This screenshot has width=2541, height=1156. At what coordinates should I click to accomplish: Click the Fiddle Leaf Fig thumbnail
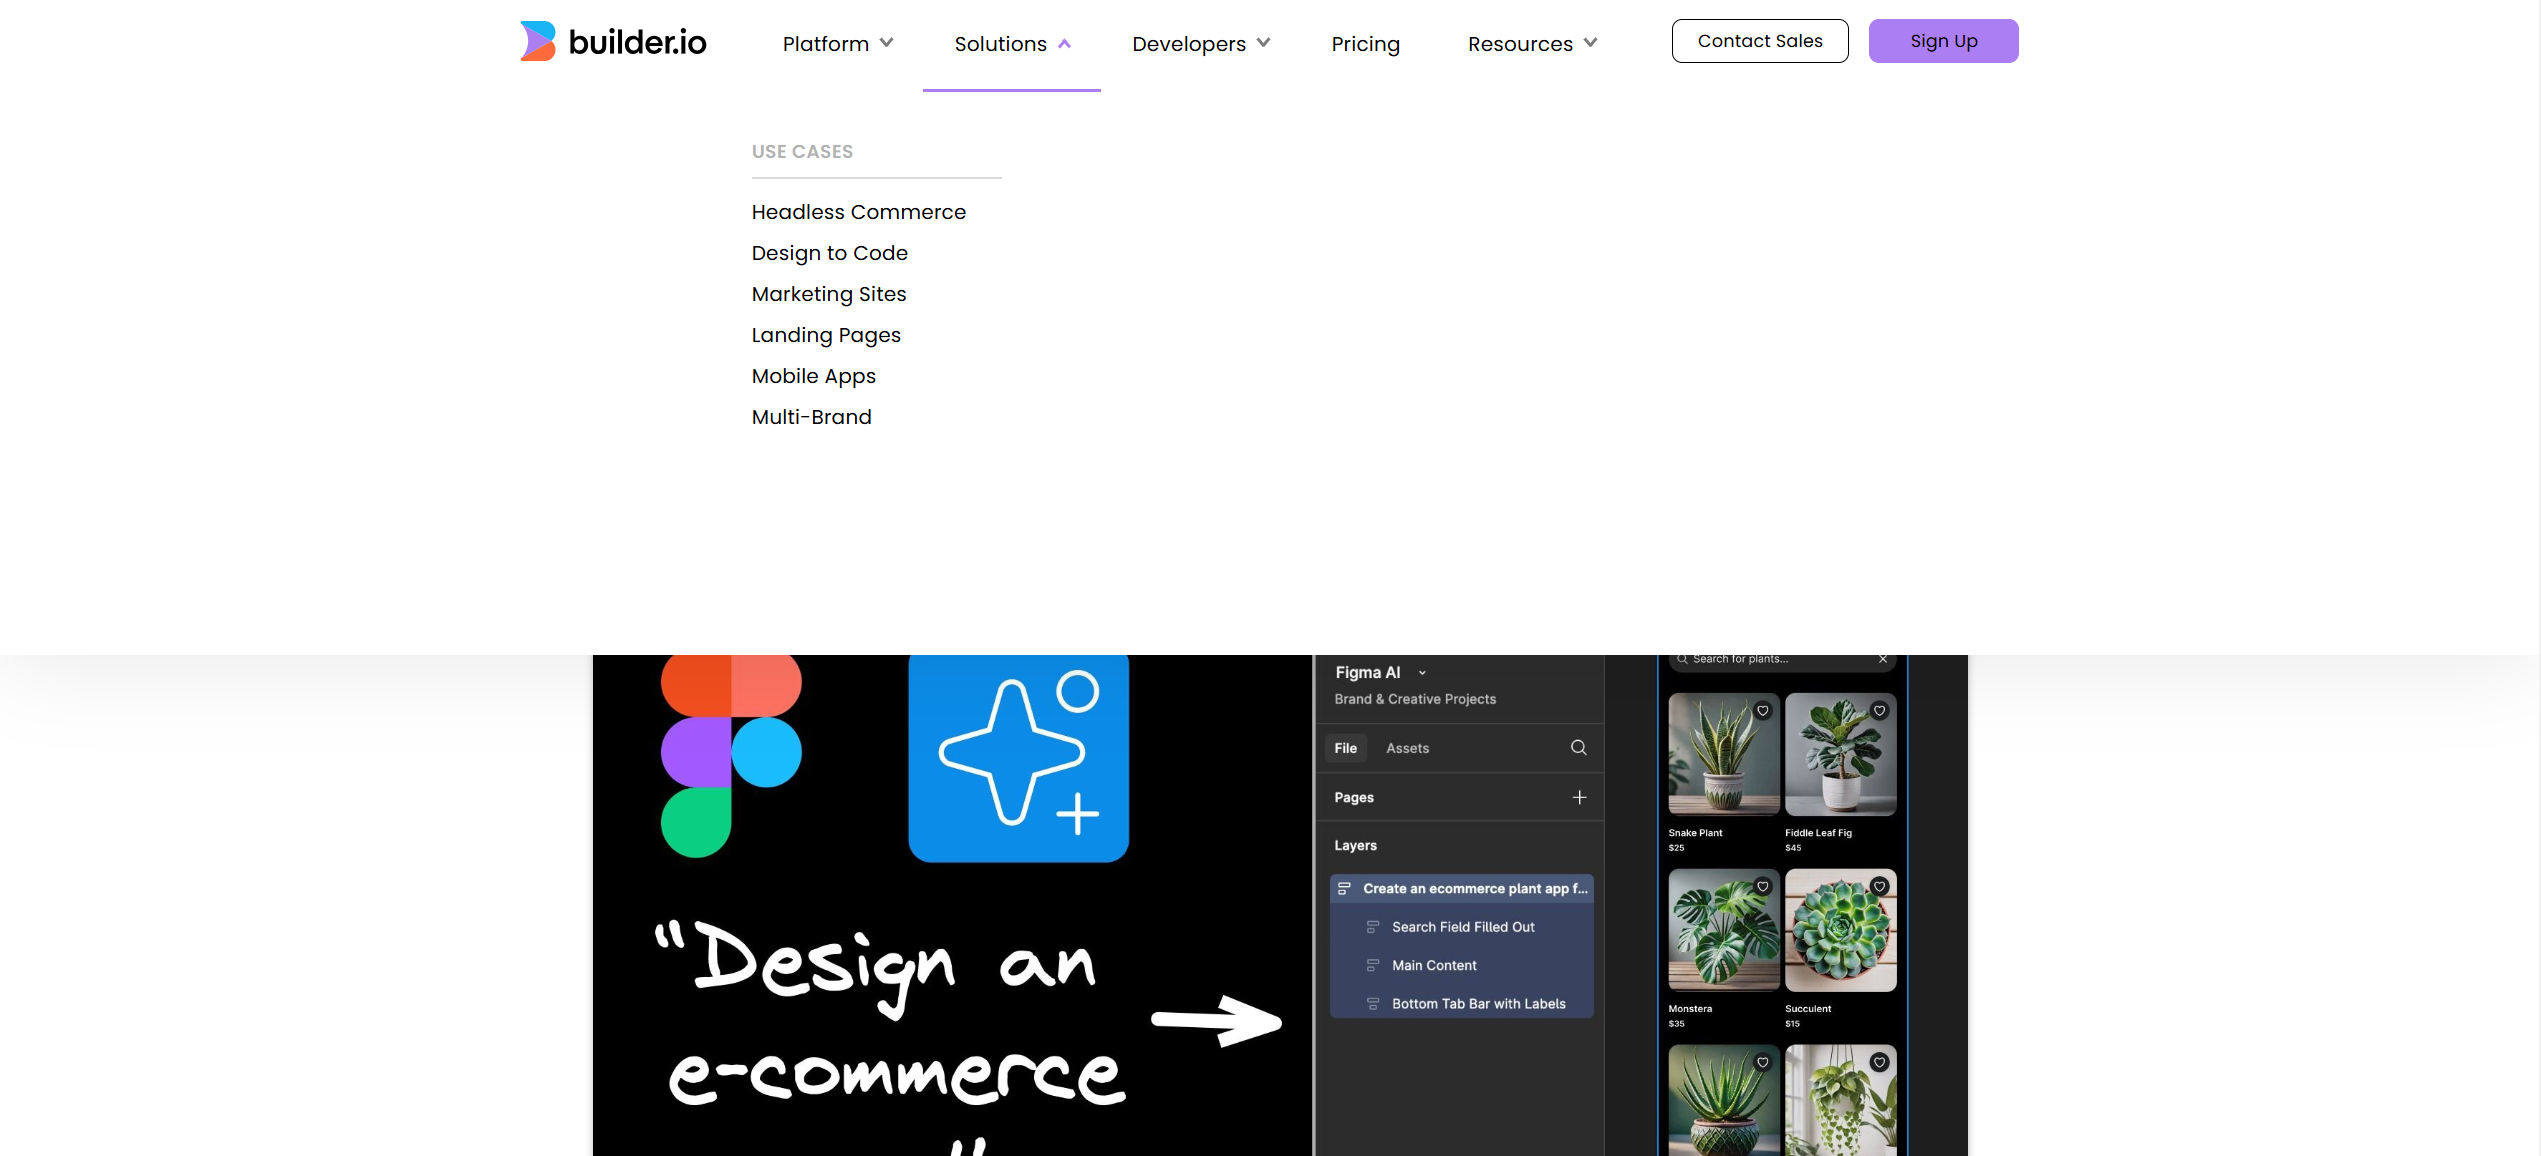point(1840,754)
